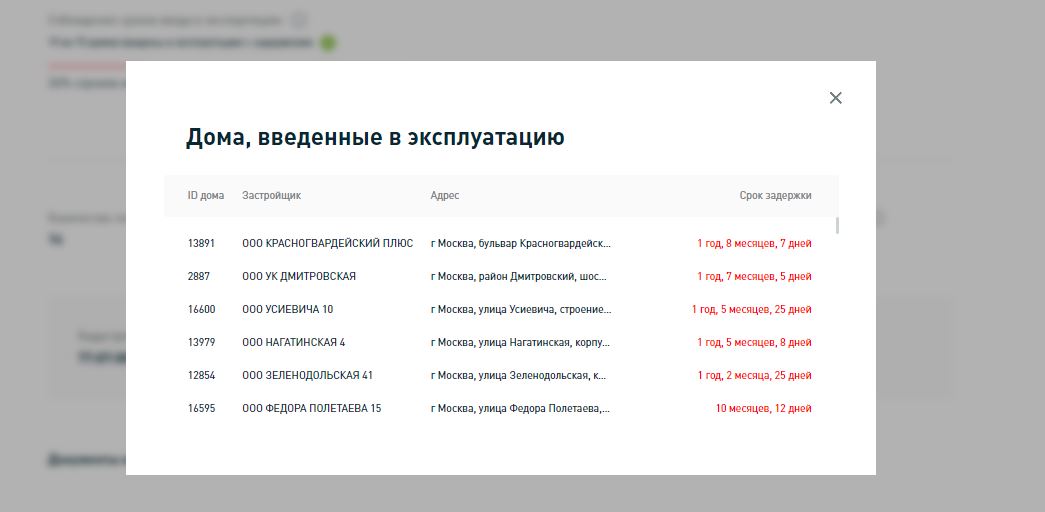
Task: Click developer ООО КРАСНОГВАРДЕЙСКИЙ ПЛЮС
Action: point(328,244)
